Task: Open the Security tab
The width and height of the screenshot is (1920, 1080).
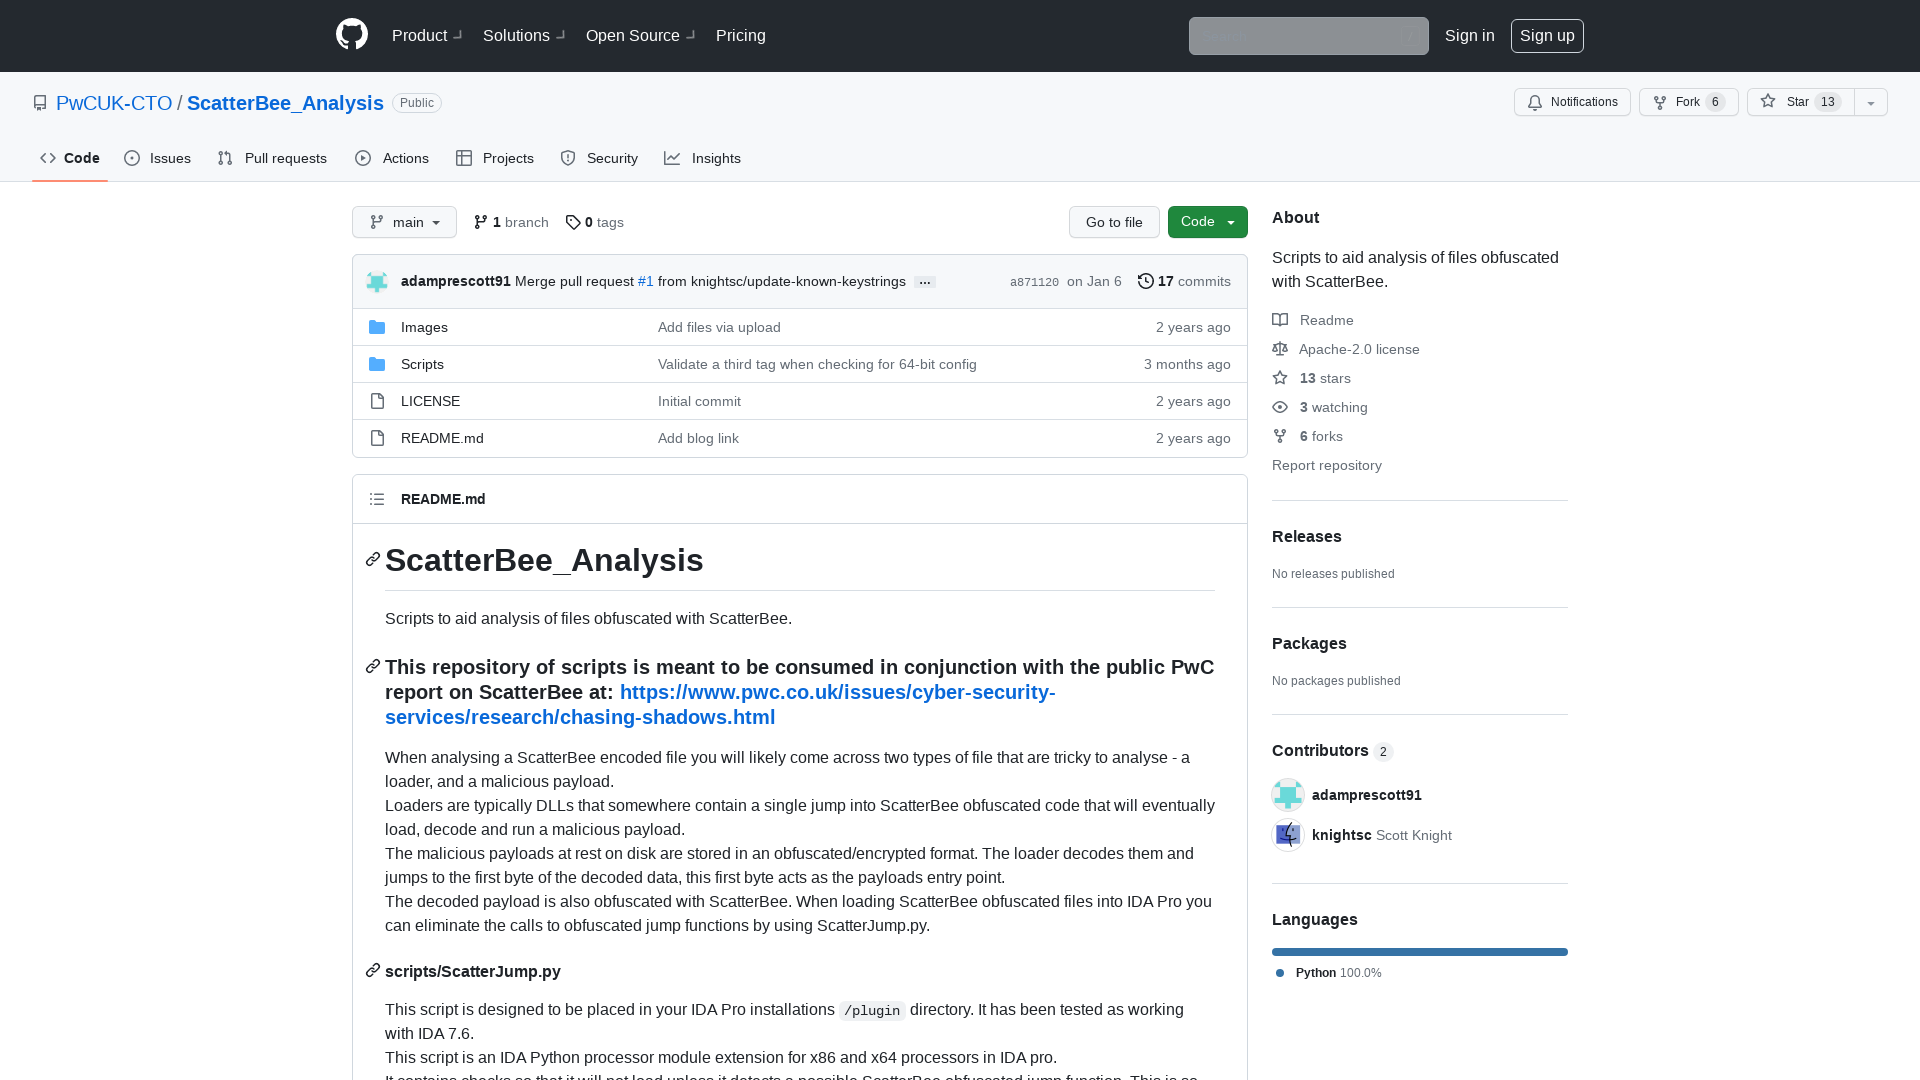Action: [599, 158]
